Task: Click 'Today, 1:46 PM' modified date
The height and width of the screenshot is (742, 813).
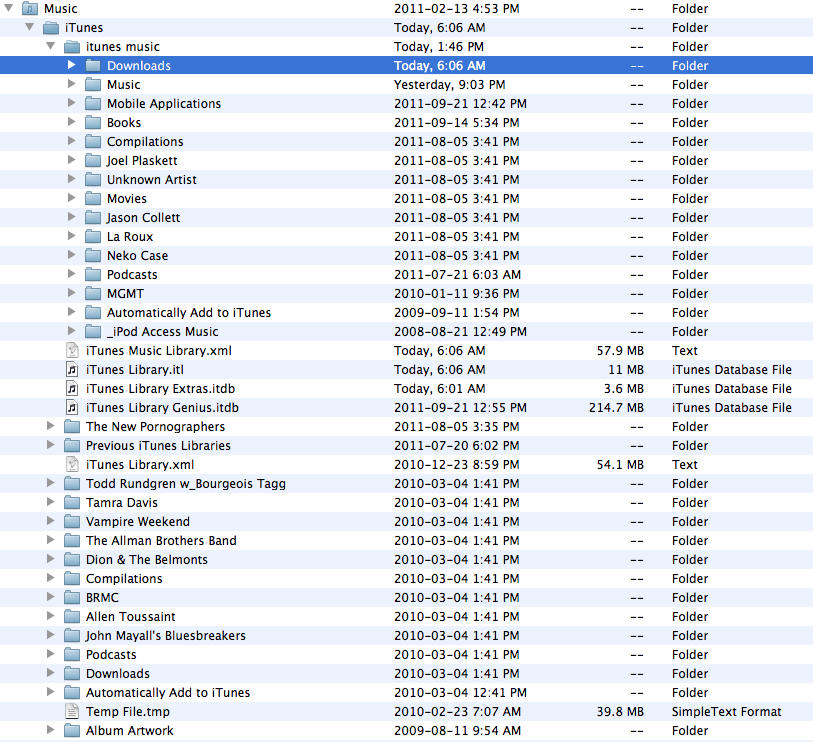Action: click(x=439, y=47)
